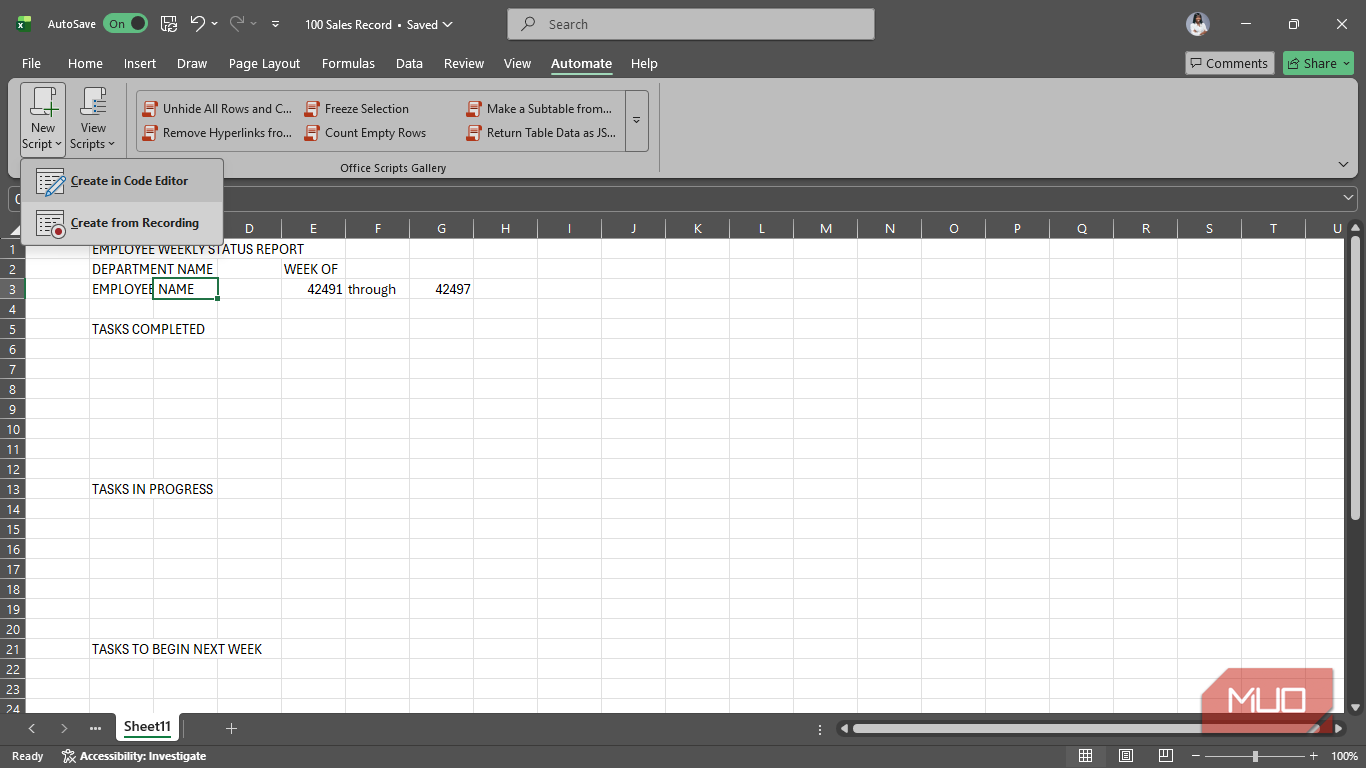Screen dimensions: 1366x768
Task: Open the Data tab
Action: click(409, 63)
